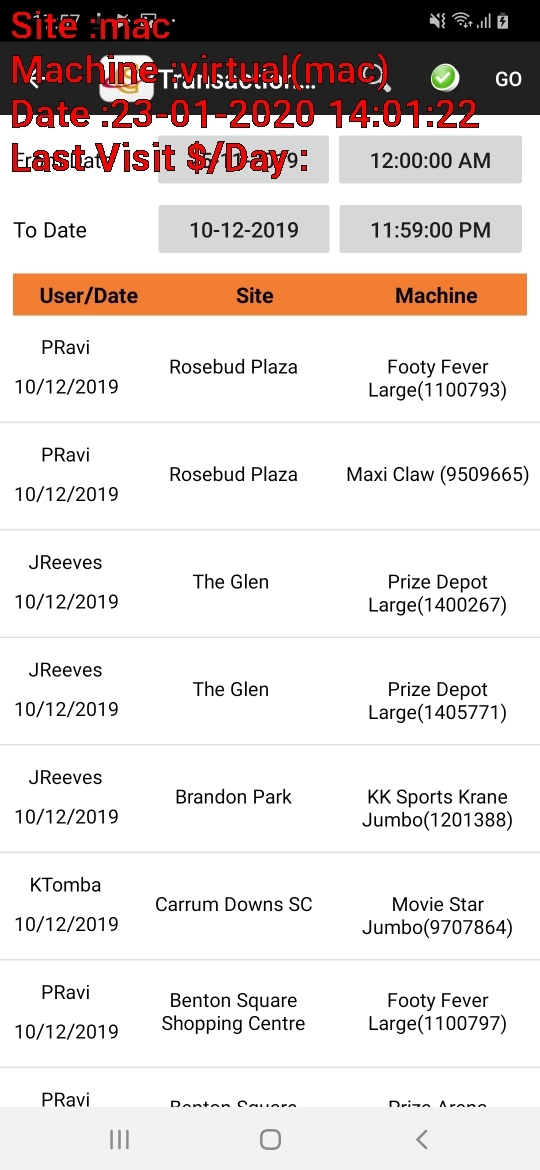This screenshot has width=540, height=1170.
Task: Open the Footy Fever Large(1100793) row
Action: click(270, 369)
